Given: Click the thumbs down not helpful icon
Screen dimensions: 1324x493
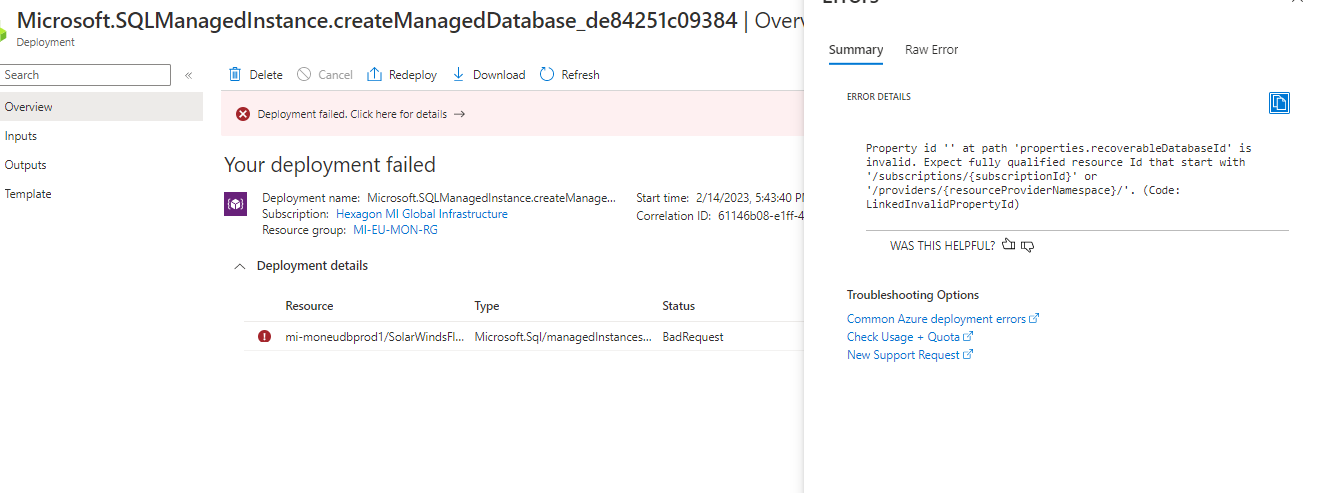Looking at the screenshot, I should (1027, 246).
